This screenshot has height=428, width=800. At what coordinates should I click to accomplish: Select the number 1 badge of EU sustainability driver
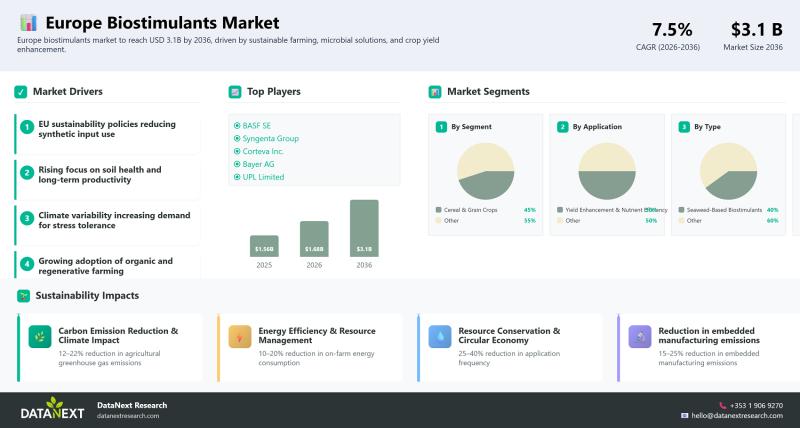[x=28, y=130]
